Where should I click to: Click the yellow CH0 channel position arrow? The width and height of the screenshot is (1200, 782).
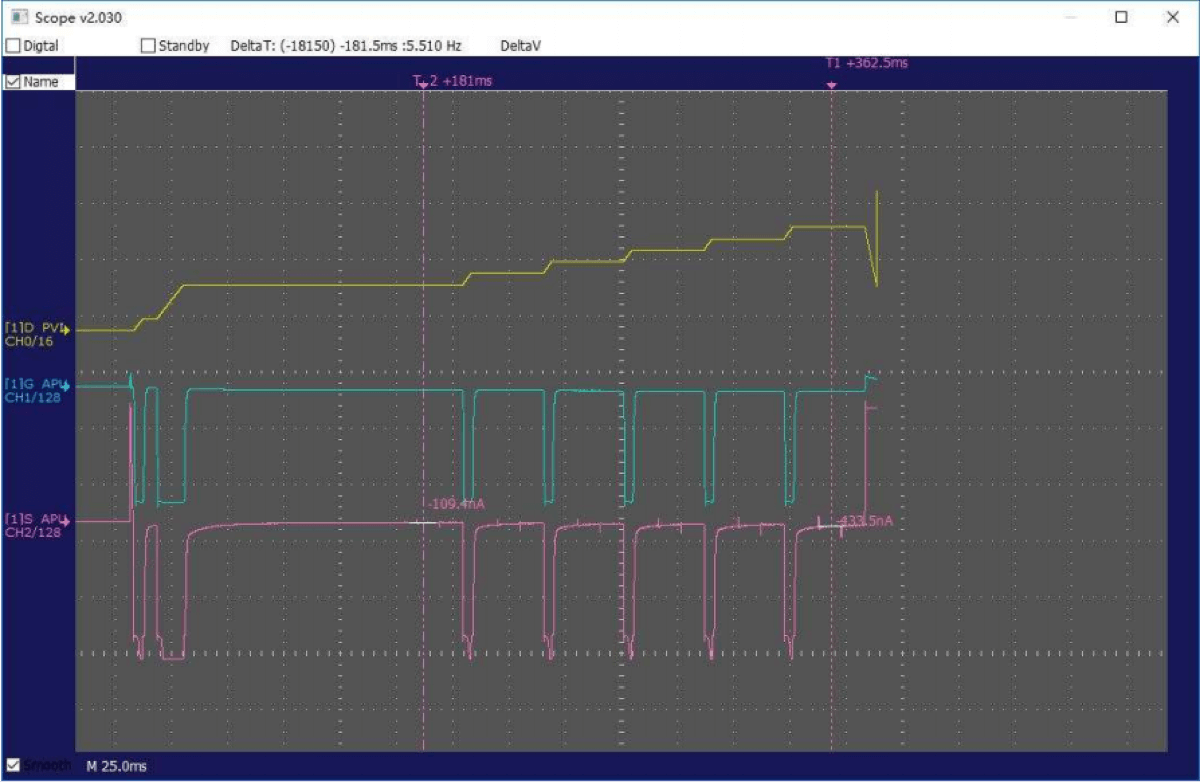[x=68, y=328]
